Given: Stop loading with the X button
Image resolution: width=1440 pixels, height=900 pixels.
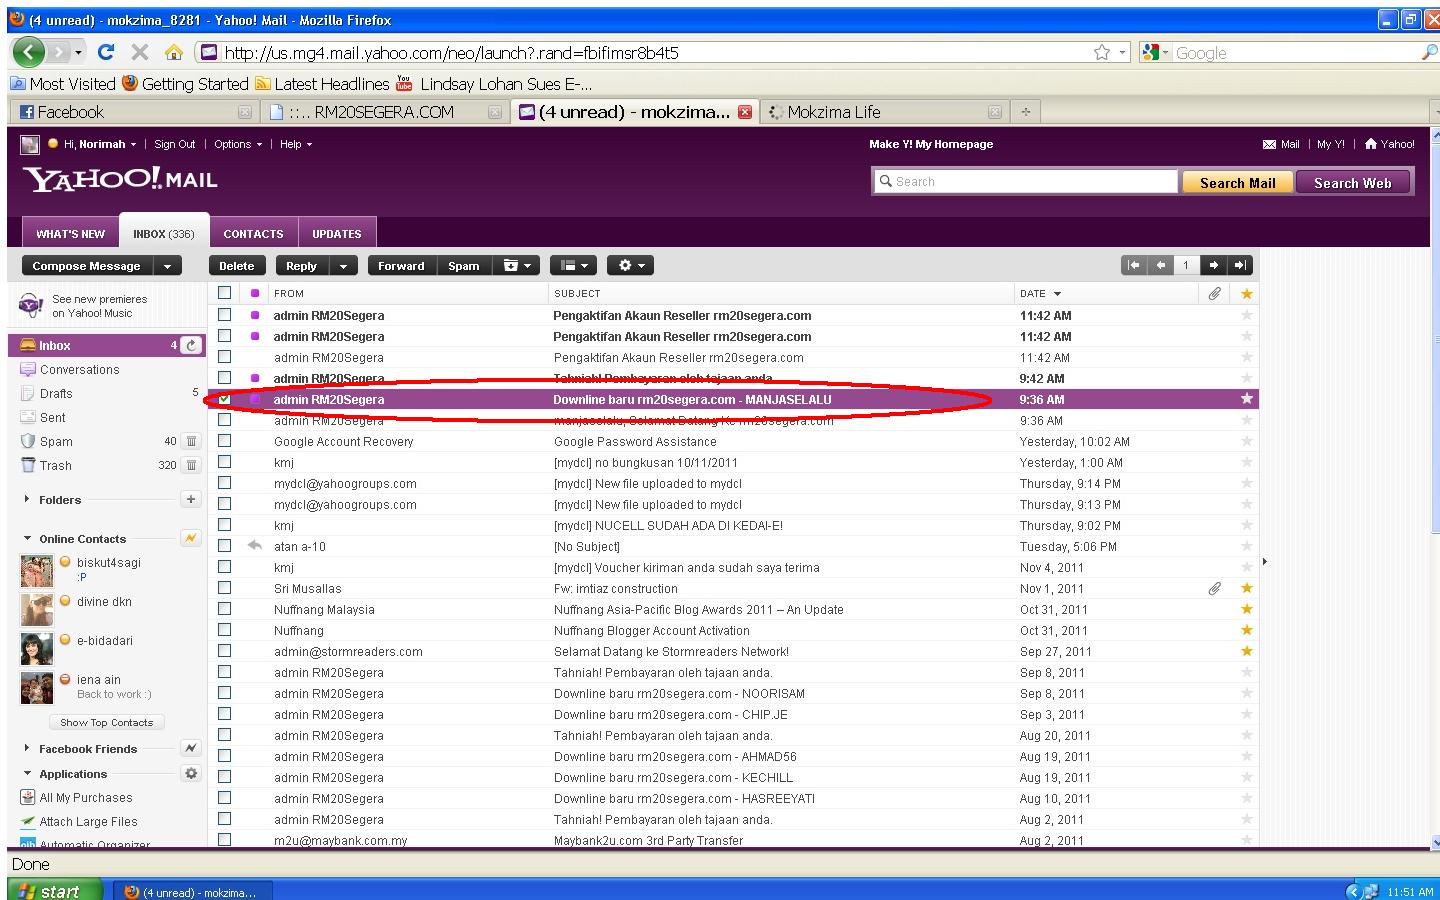Looking at the screenshot, I should [140, 52].
